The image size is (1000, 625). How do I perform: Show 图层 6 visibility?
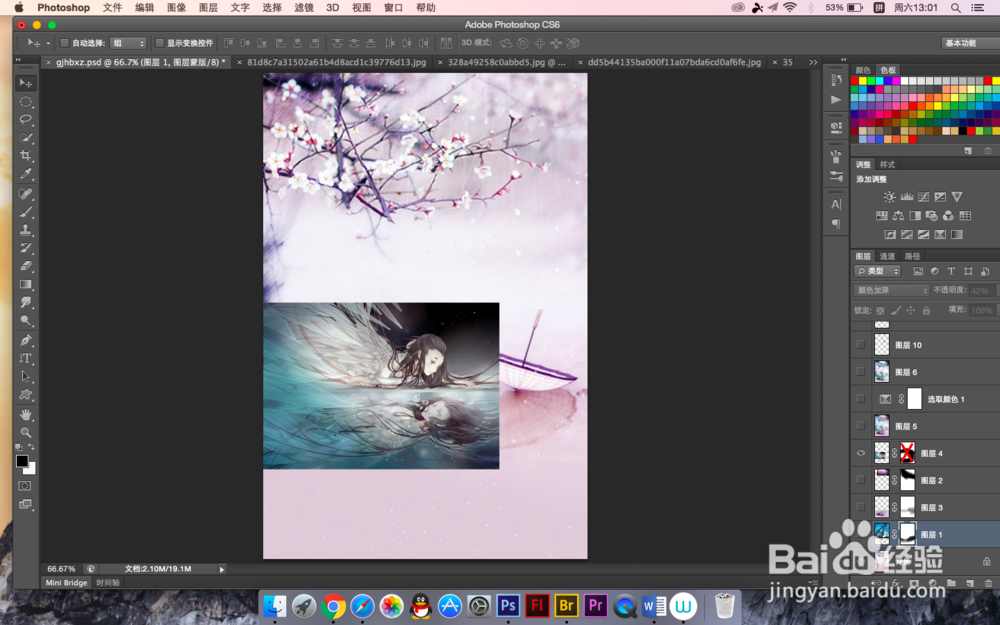[861, 372]
